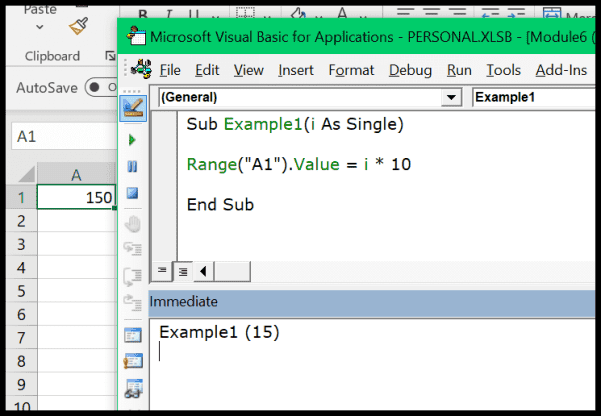Switch to Procedure View button
This screenshot has width=601, height=416.
tap(163, 271)
